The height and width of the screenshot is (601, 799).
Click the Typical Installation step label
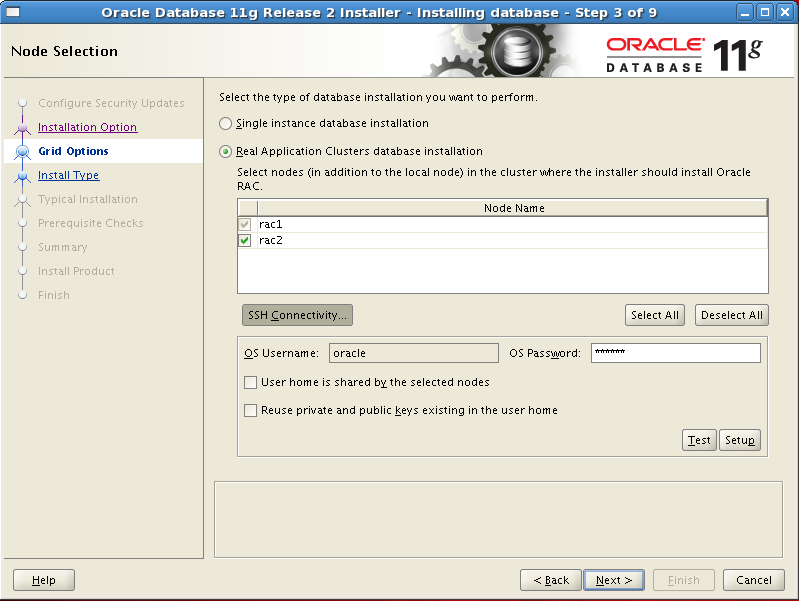[88, 199]
